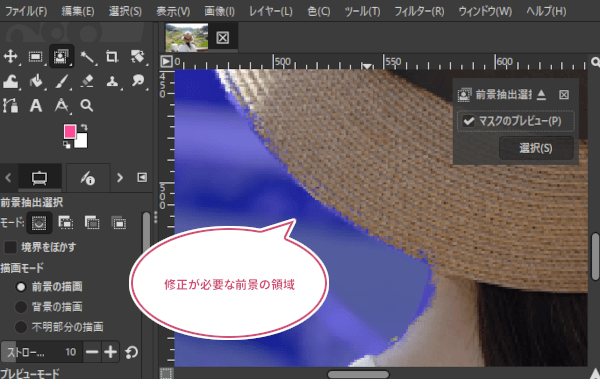Reset colors to default black and white
This screenshot has height=379, width=600.
click(x=67, y=145)
